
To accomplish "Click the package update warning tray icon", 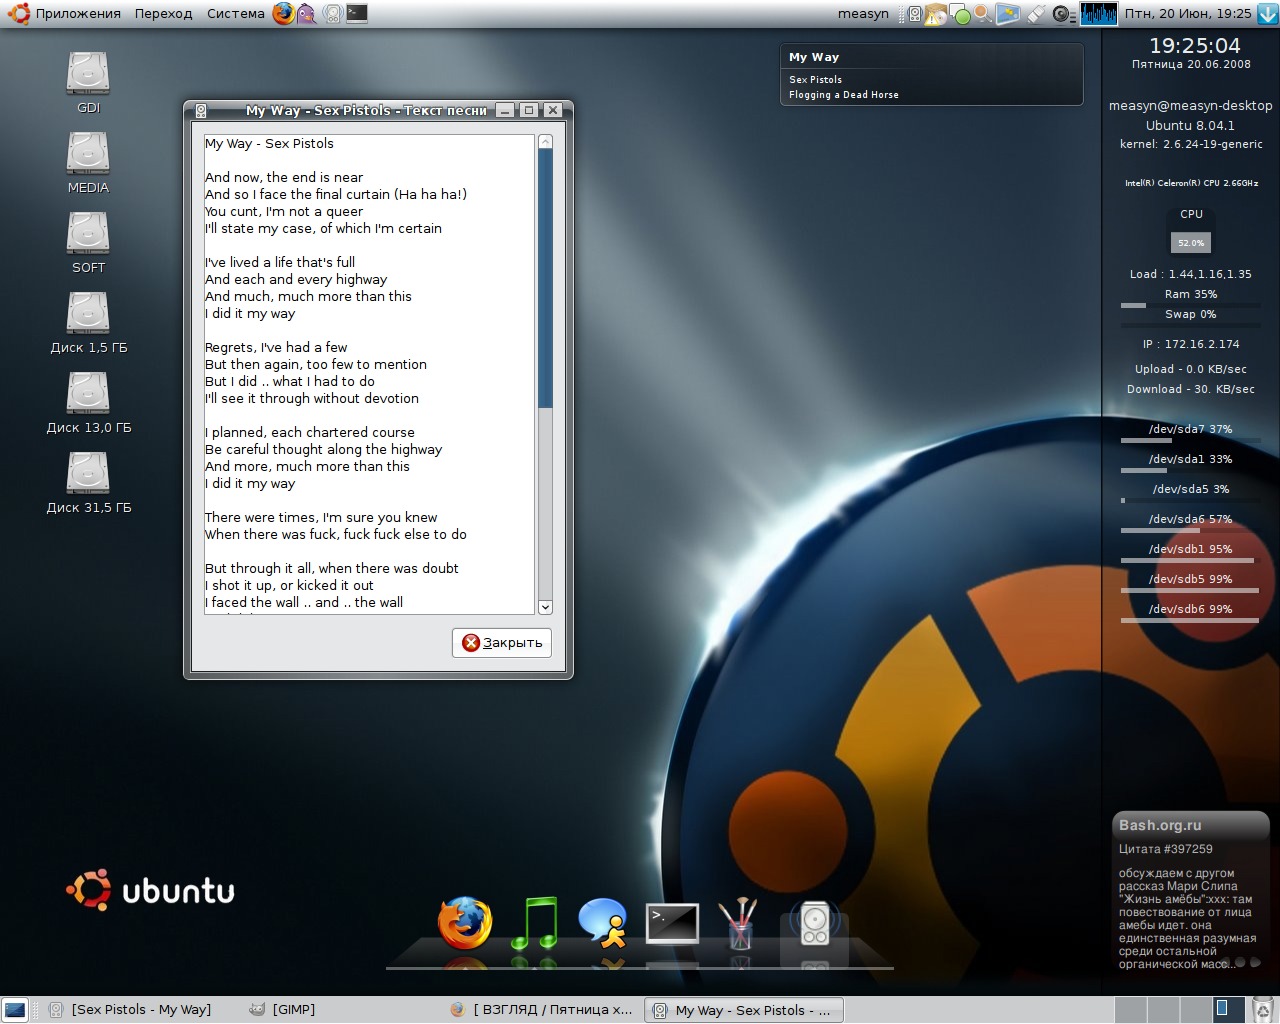I will (x=936, y=14).
